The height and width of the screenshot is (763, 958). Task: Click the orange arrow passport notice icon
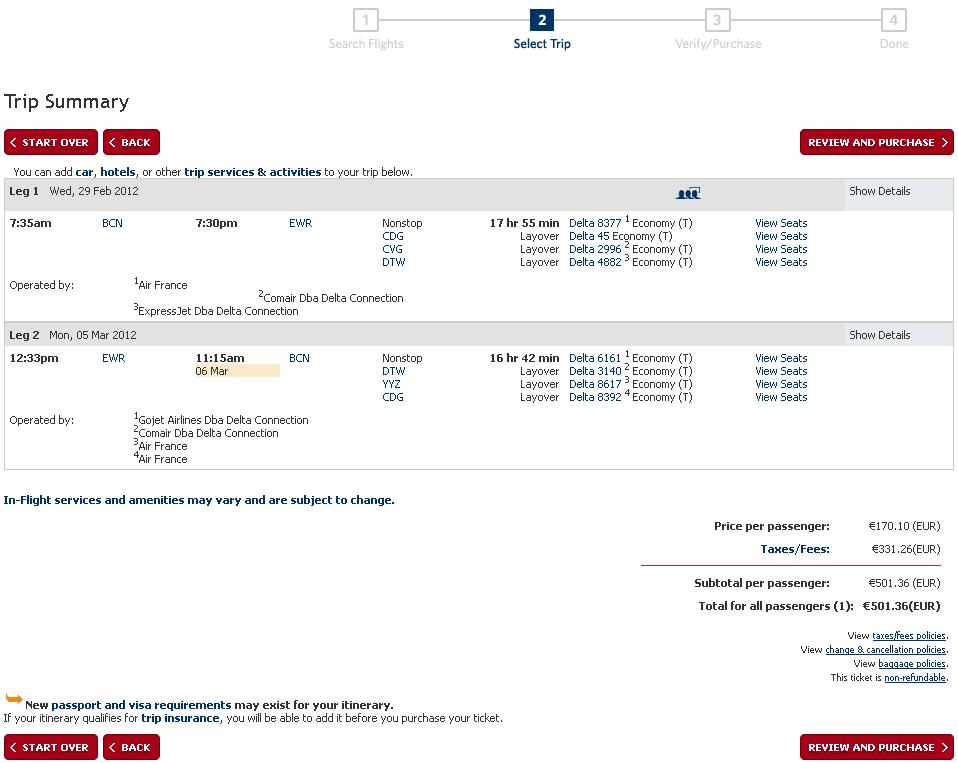14,699
